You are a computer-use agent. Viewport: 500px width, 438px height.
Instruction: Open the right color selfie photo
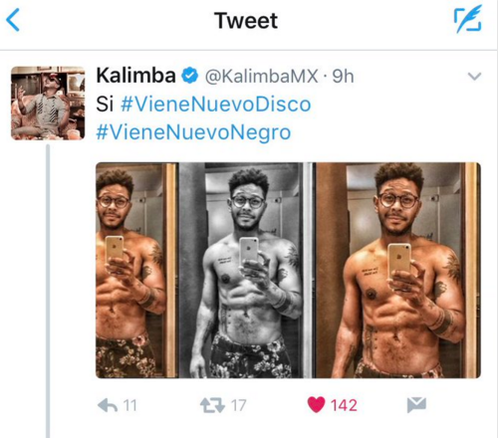[398, 270]
